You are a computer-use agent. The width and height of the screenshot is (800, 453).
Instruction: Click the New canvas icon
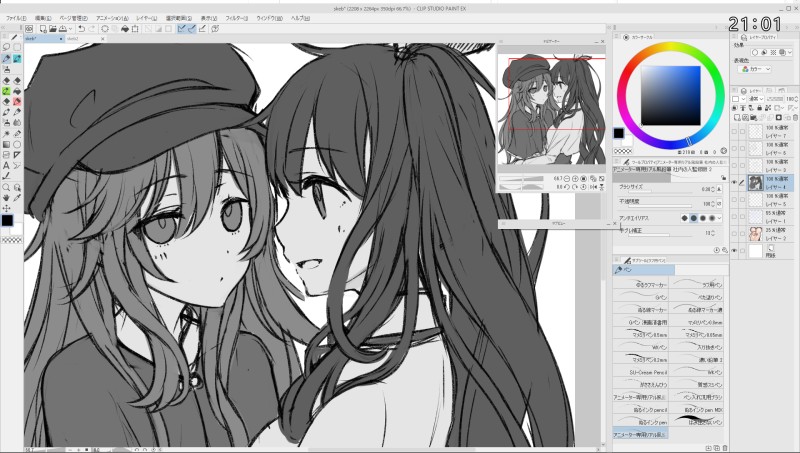[x=43, y=29]
